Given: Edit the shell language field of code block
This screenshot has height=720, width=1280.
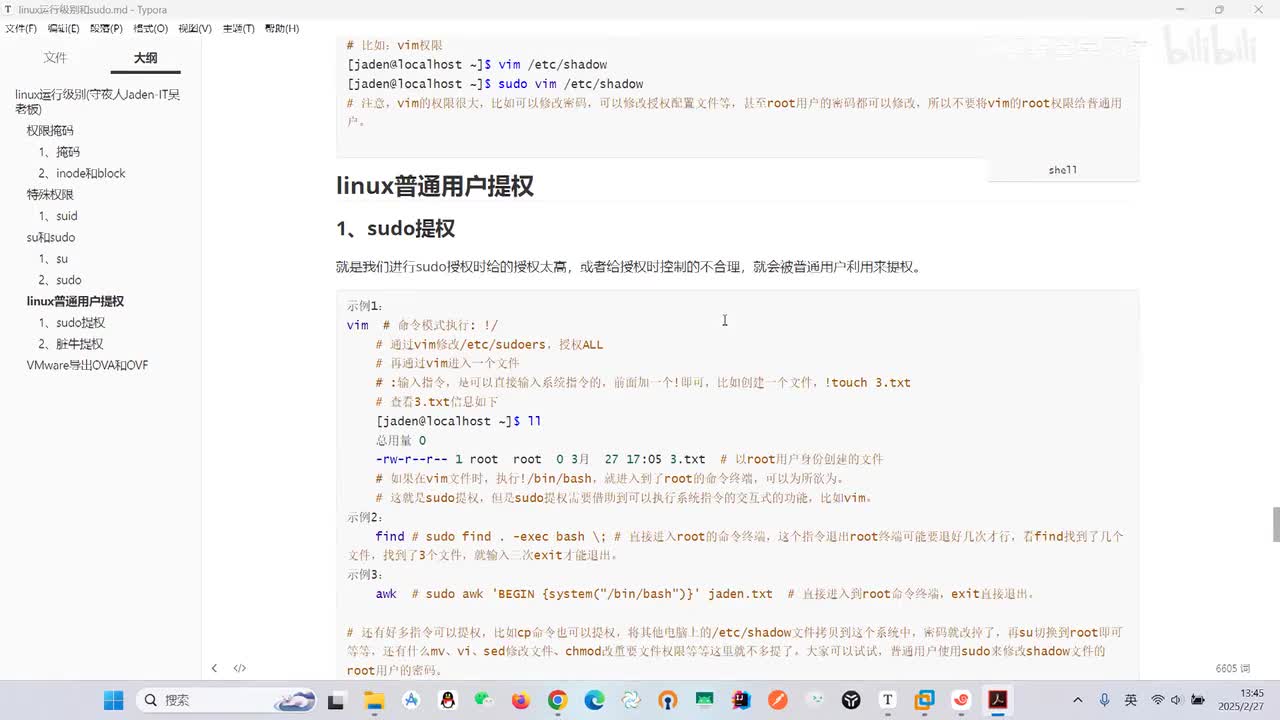Looking at the screenshot, I should tap(1063, 170).
